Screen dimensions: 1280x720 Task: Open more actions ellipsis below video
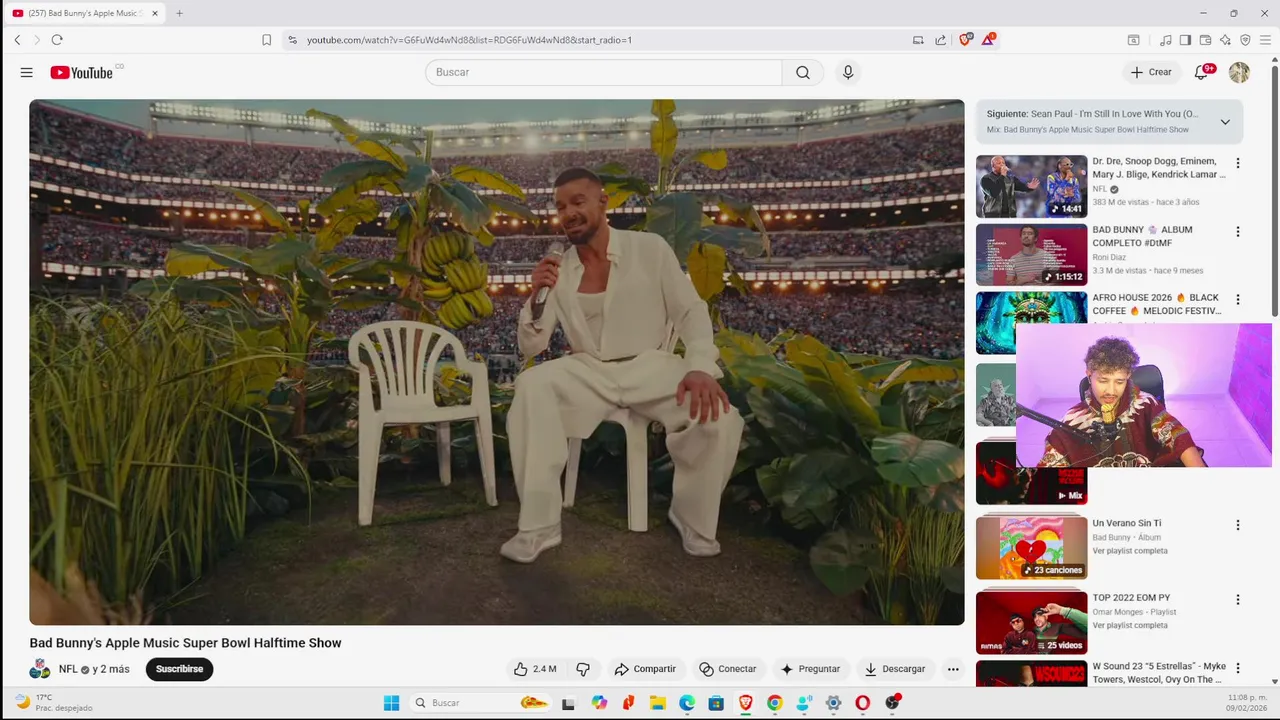953,669
